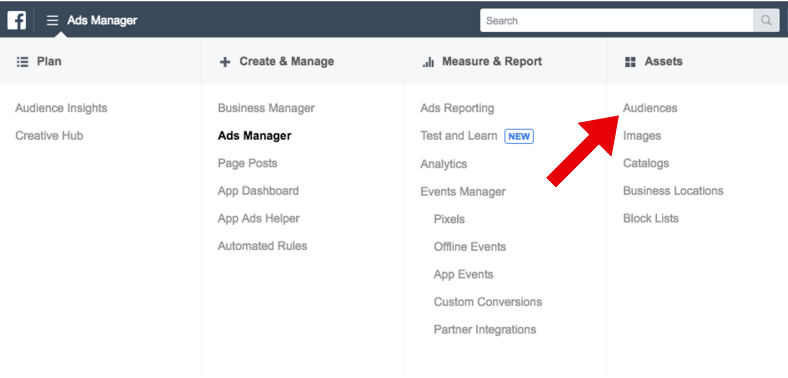Image resolution: width=788 pixels, height=378 pixels.
Task: Click the search magnifier button
Action: 766,21
